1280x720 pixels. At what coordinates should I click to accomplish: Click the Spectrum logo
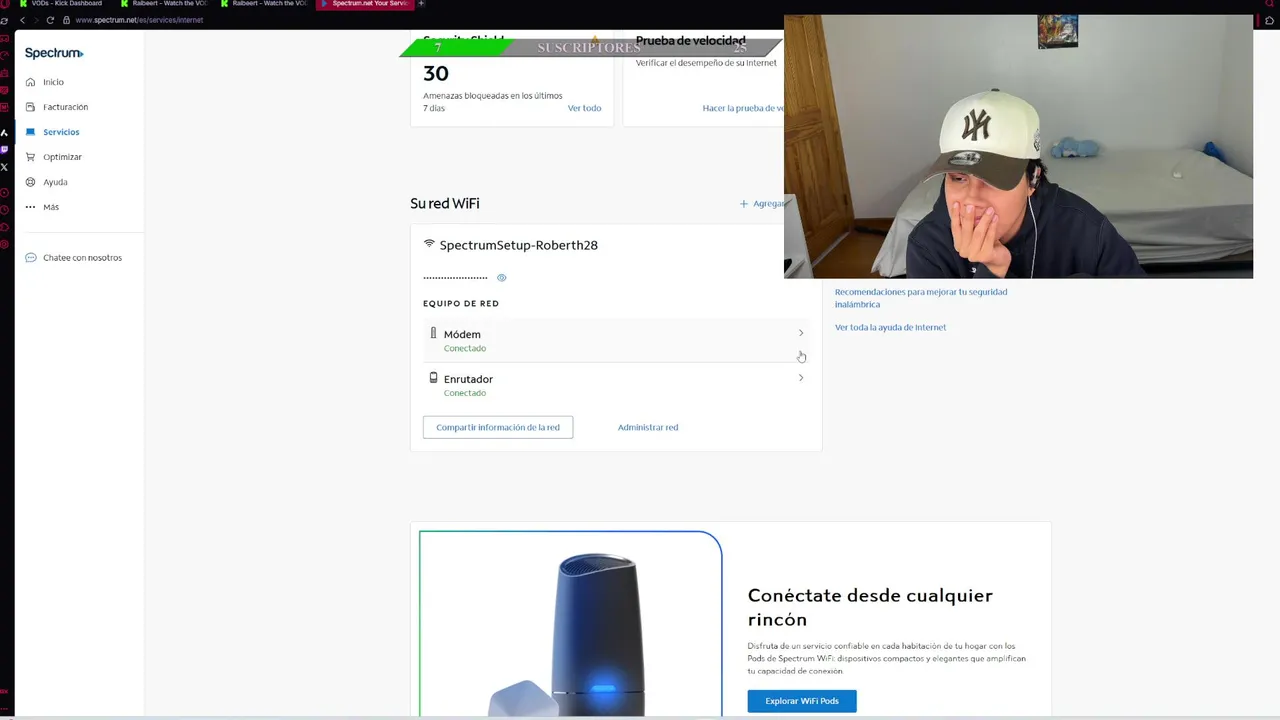[x=54, y=53]
